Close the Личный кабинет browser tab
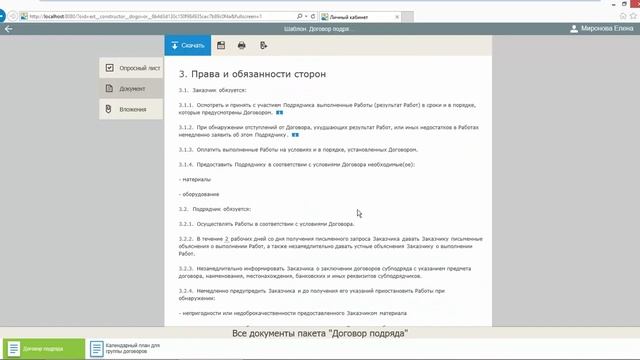Viewport: 640px width, 360px height. click(x=397, y=17)
